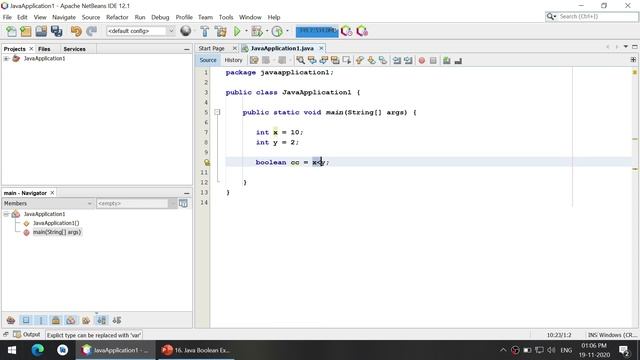Viewport: 640px width, 360px height.
Task: Open the Output window button
Action: point(27,335)
